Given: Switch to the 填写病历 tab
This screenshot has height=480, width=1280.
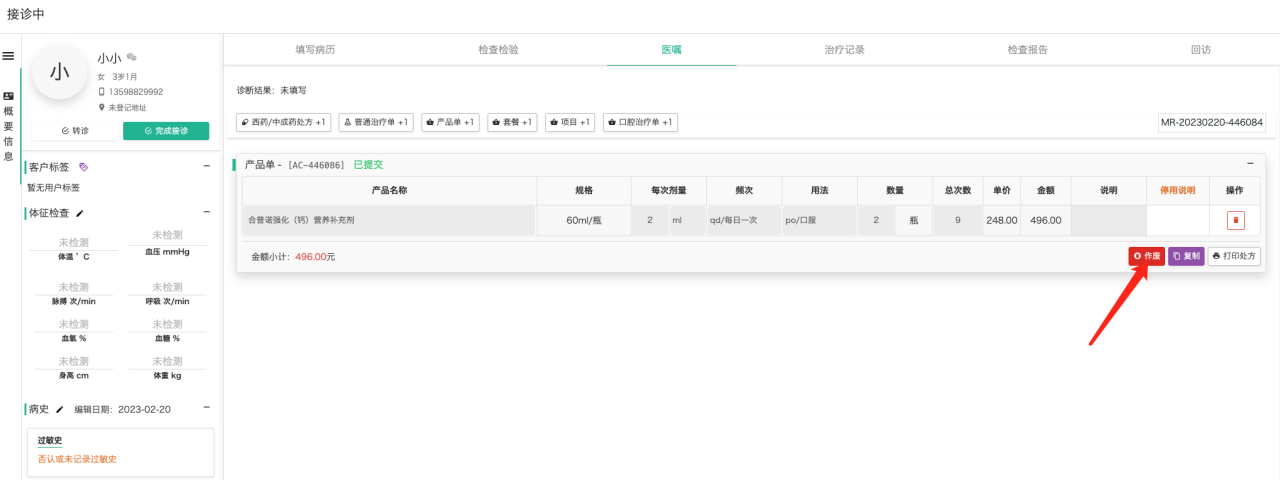Looking at the screenshot, I should tap(315, 49).
